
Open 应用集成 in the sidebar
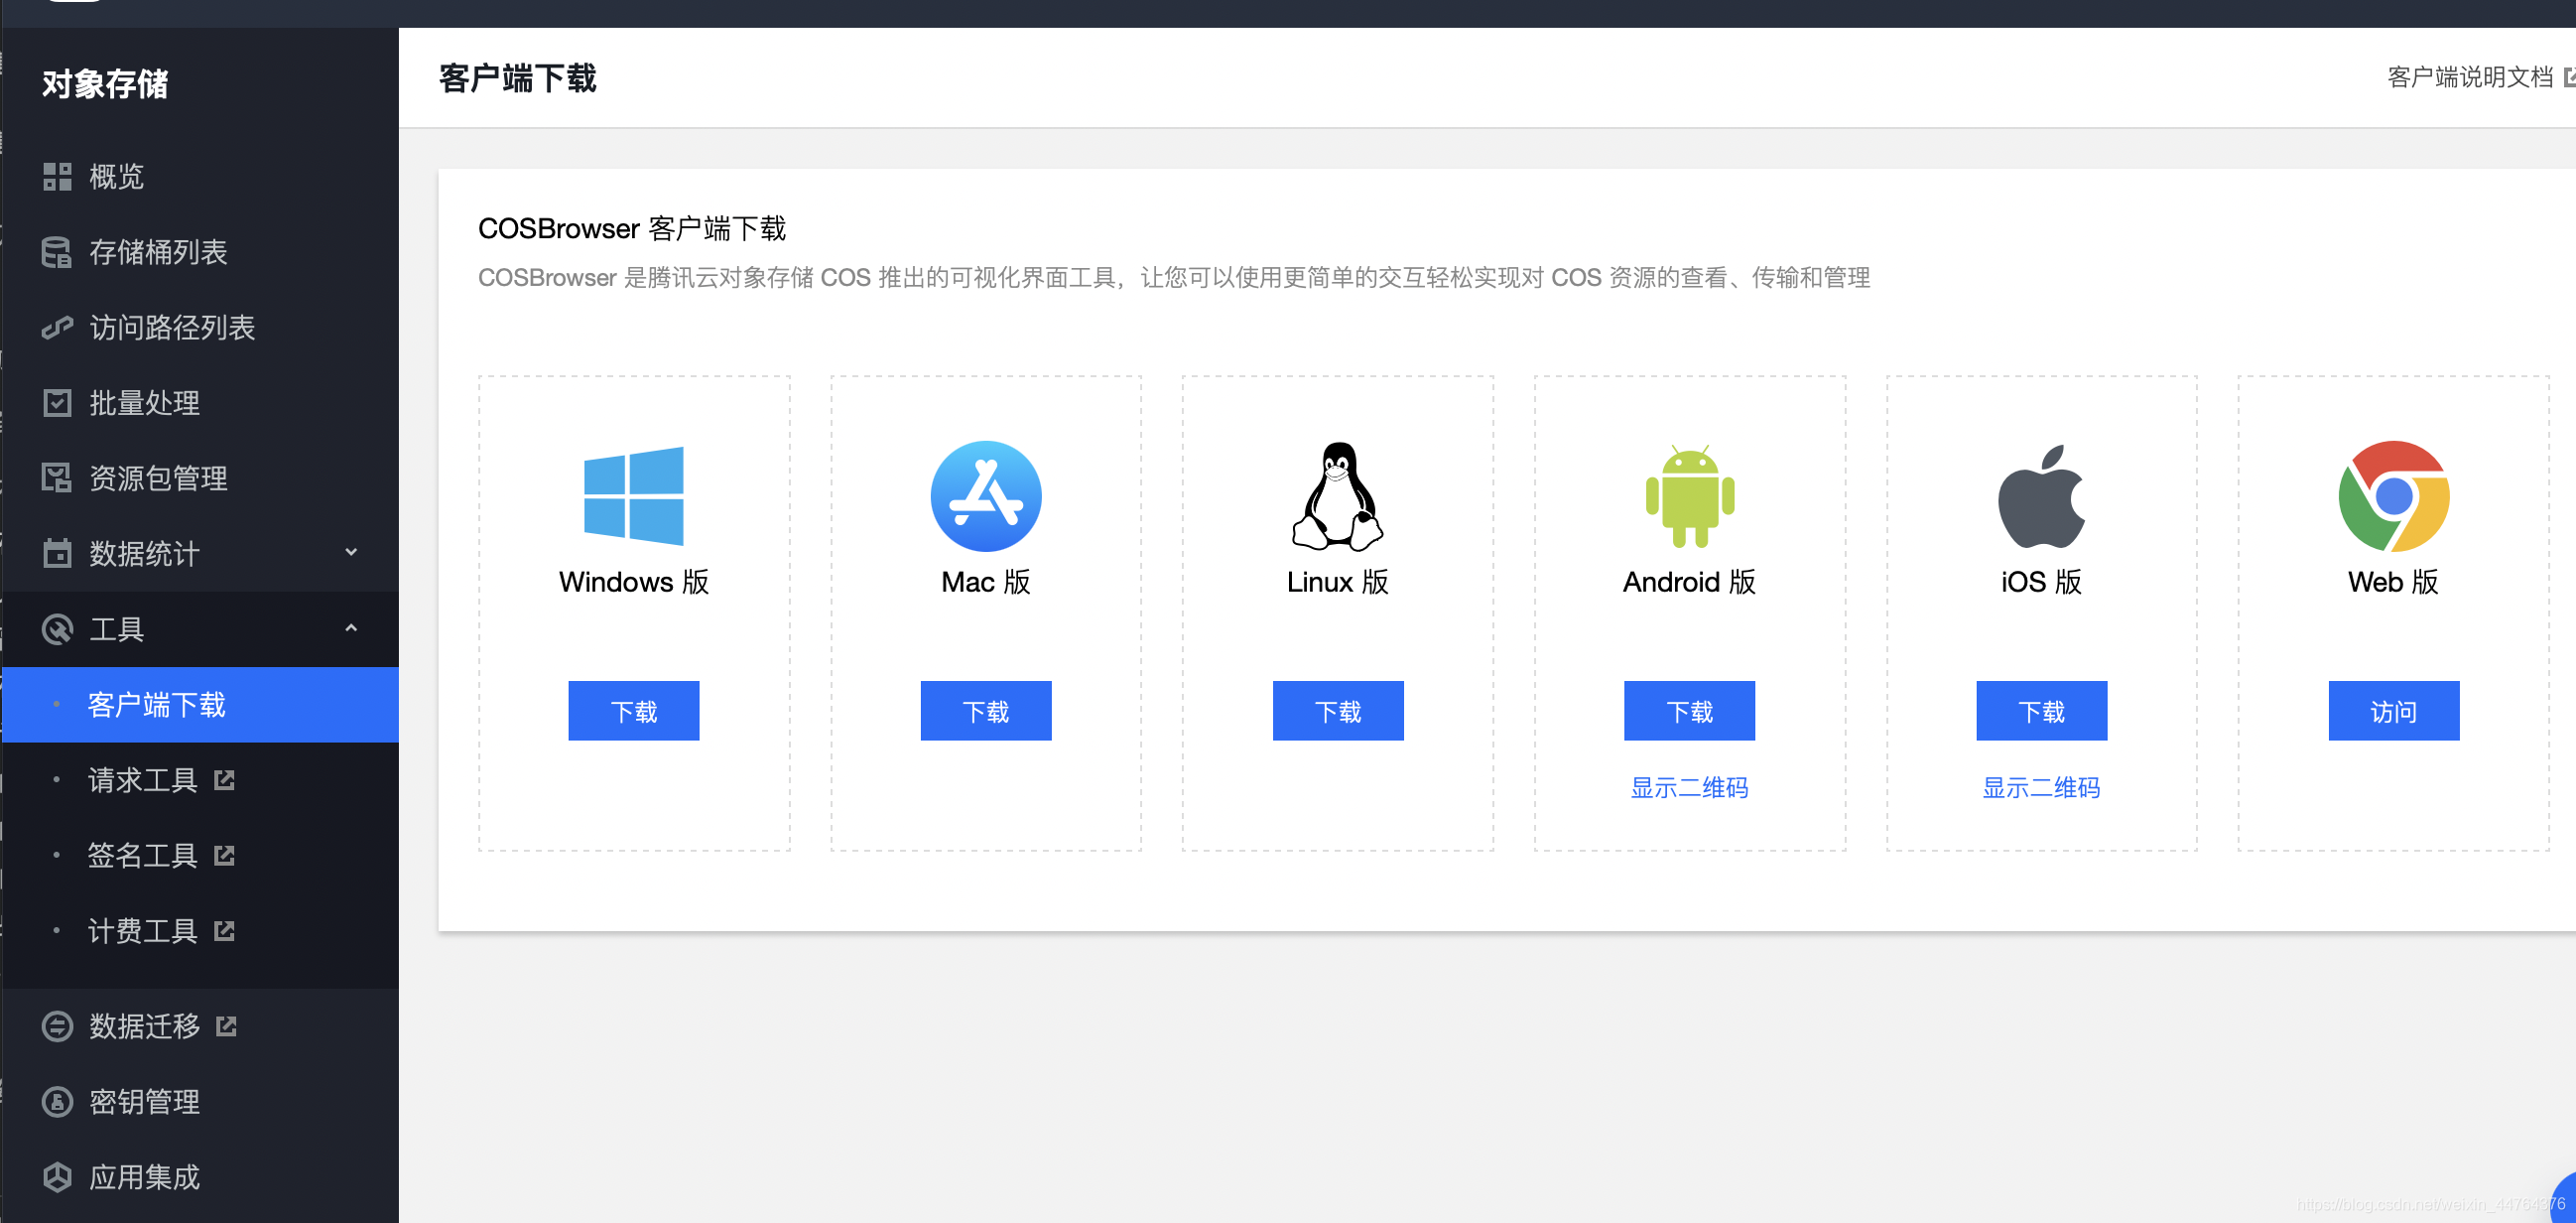coord(200,1177)
